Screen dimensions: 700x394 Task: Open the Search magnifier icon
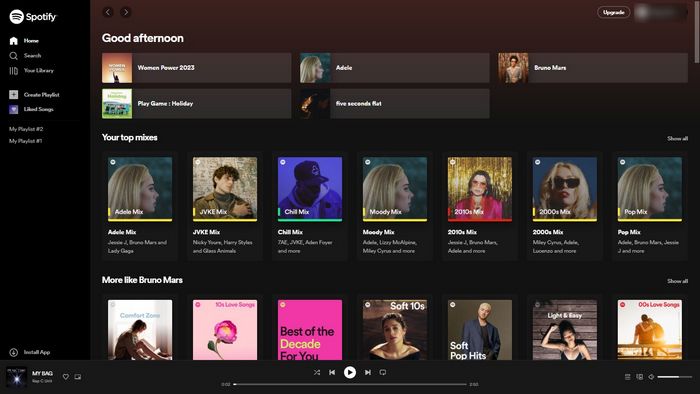[13, 56]
